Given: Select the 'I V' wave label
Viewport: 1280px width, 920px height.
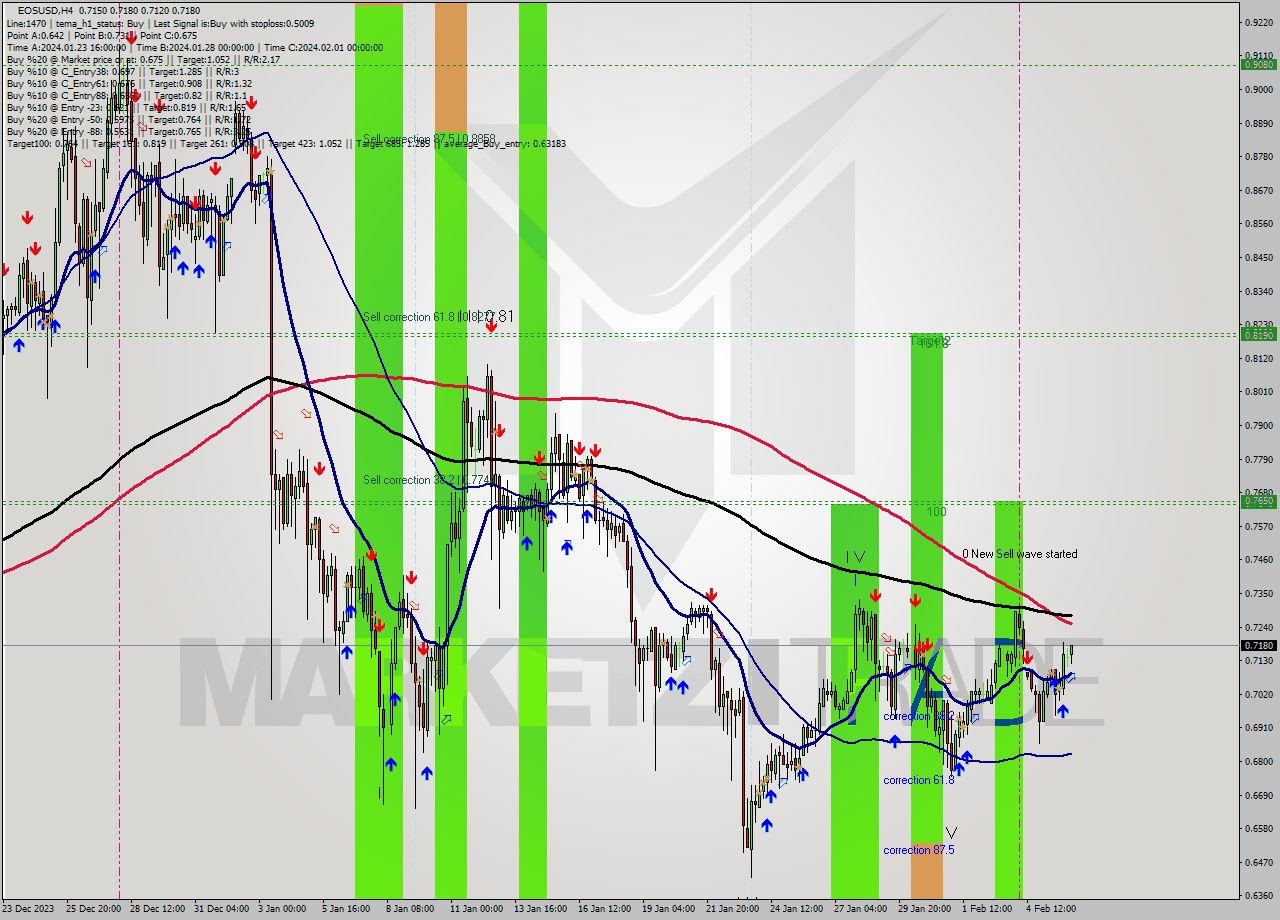Looking at the screenshot, I should (855, 556).
